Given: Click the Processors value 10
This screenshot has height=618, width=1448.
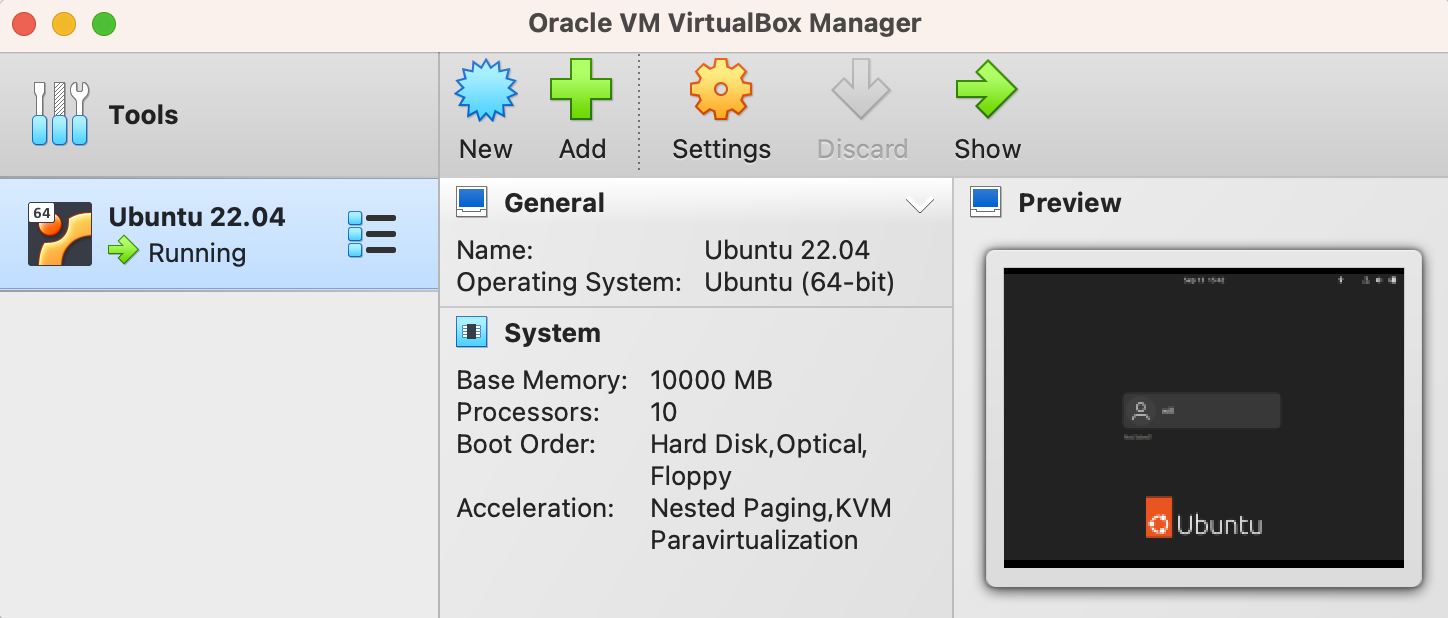Looking at the screenshot, I should pos(663,412).
